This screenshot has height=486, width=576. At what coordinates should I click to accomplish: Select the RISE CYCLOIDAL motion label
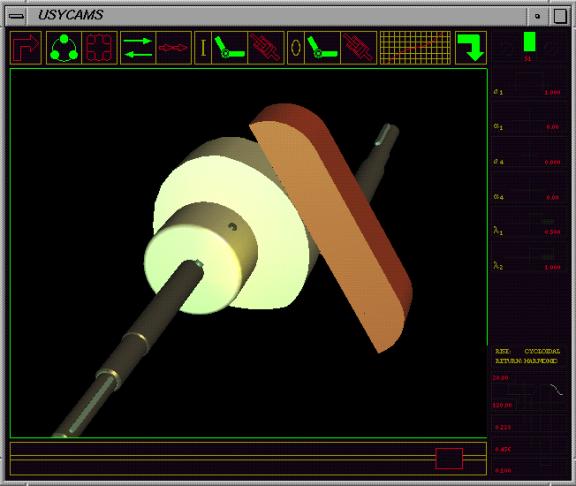[528, 351]
